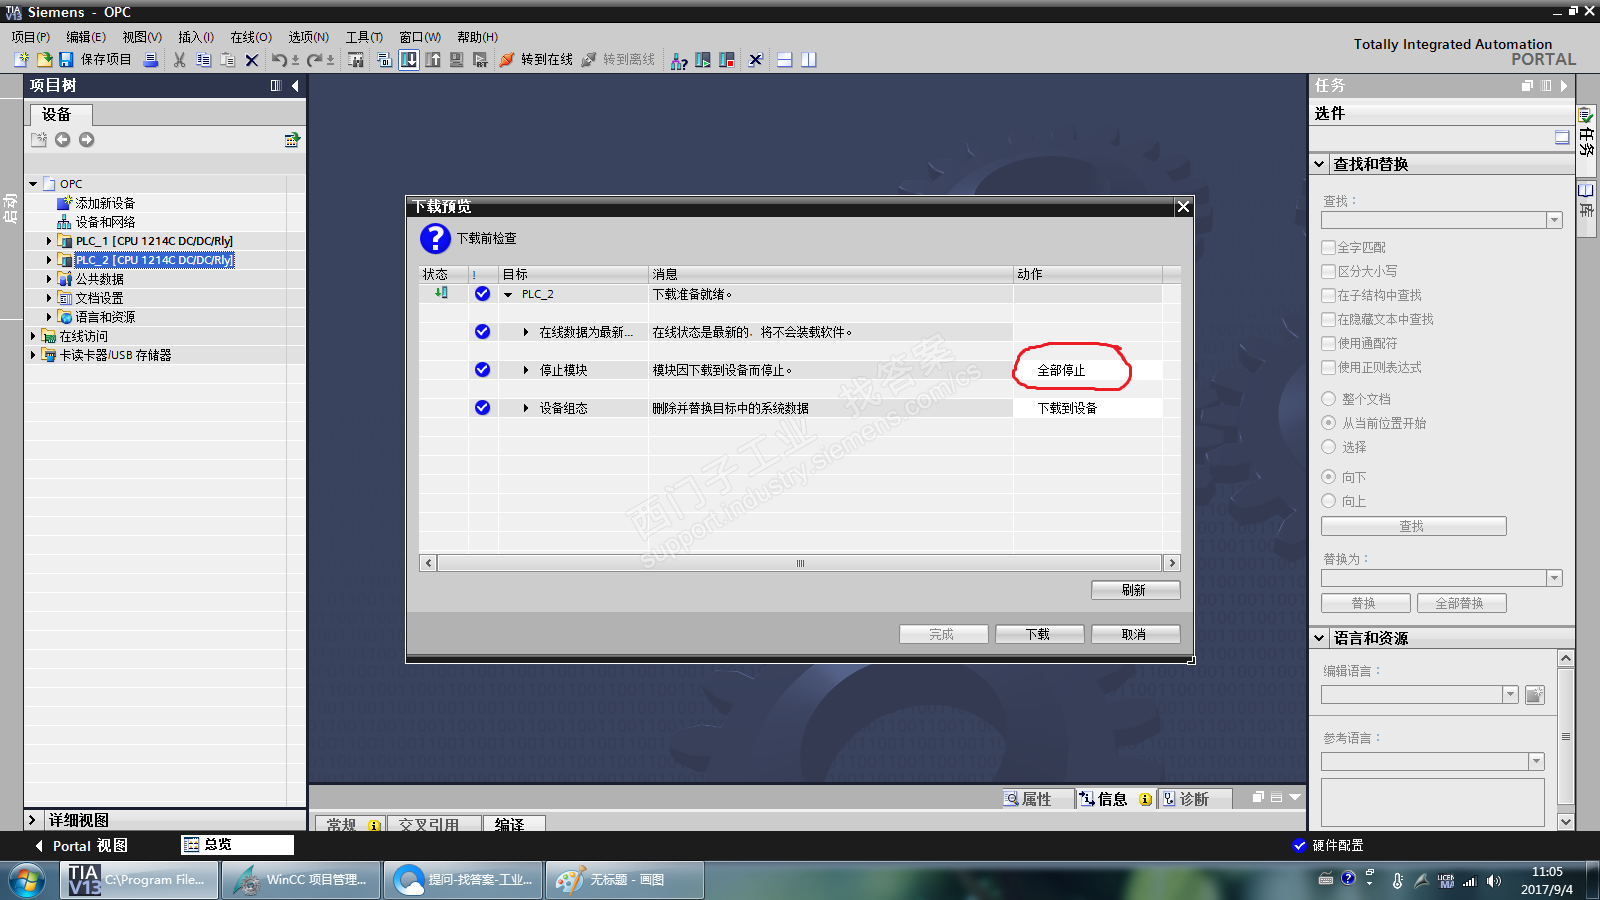Viewport: 1600px width, 900px height.
Task: Expand 停止模块 row in download dialog
Action: click(526, 370)
